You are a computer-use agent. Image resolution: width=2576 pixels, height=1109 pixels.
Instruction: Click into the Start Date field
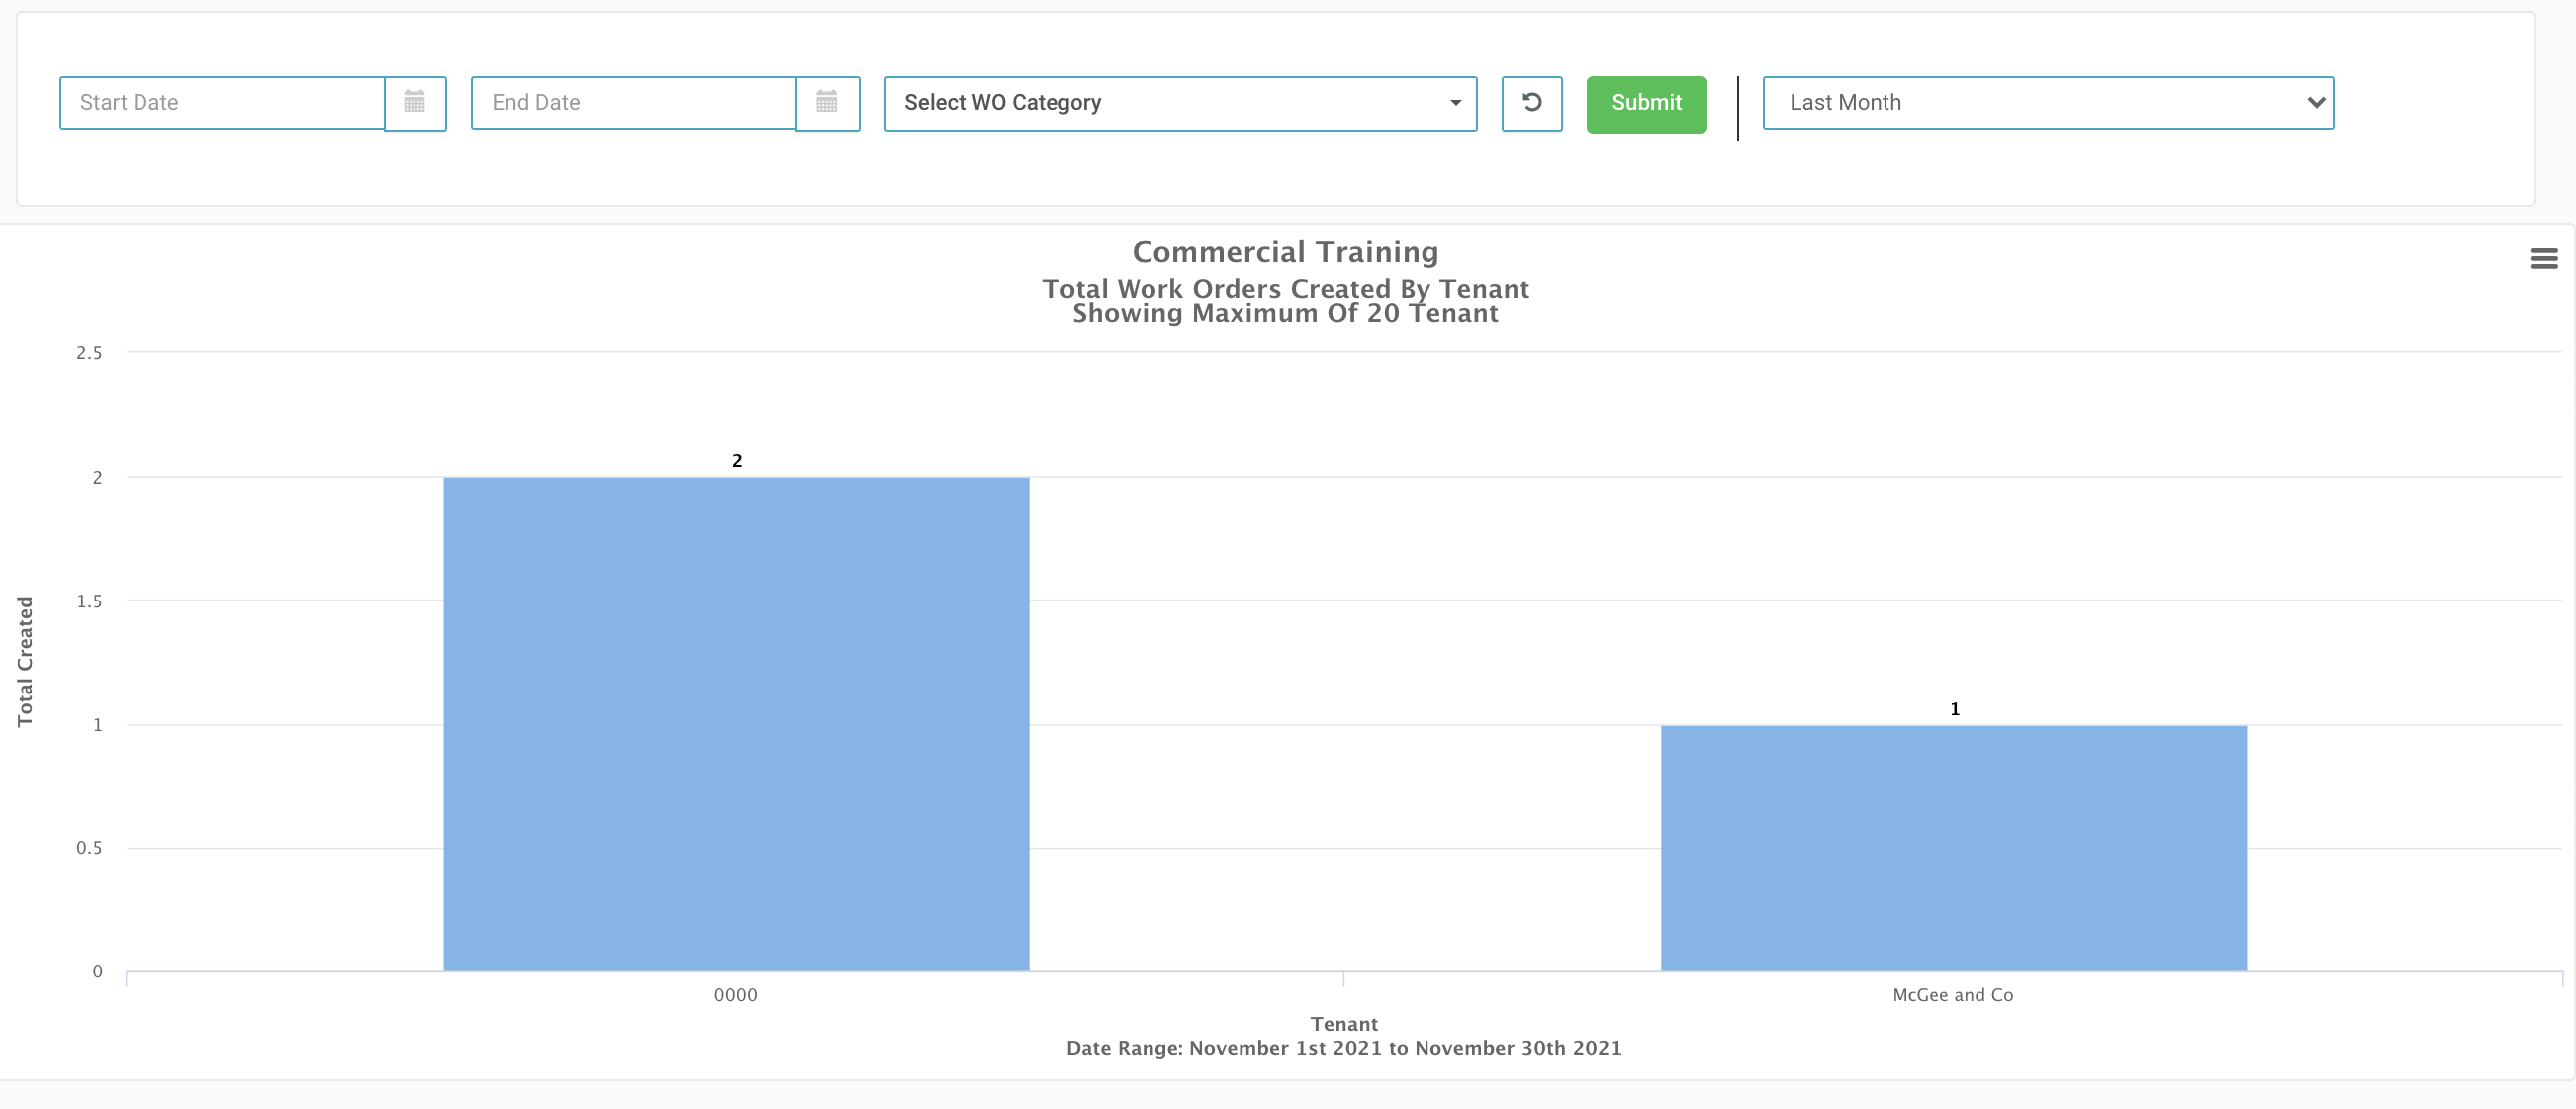pos(222,102)
